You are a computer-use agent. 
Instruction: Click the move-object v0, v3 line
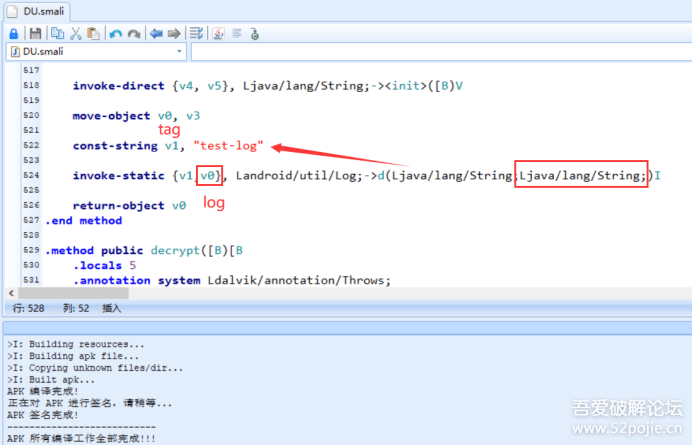coord(136,116)
